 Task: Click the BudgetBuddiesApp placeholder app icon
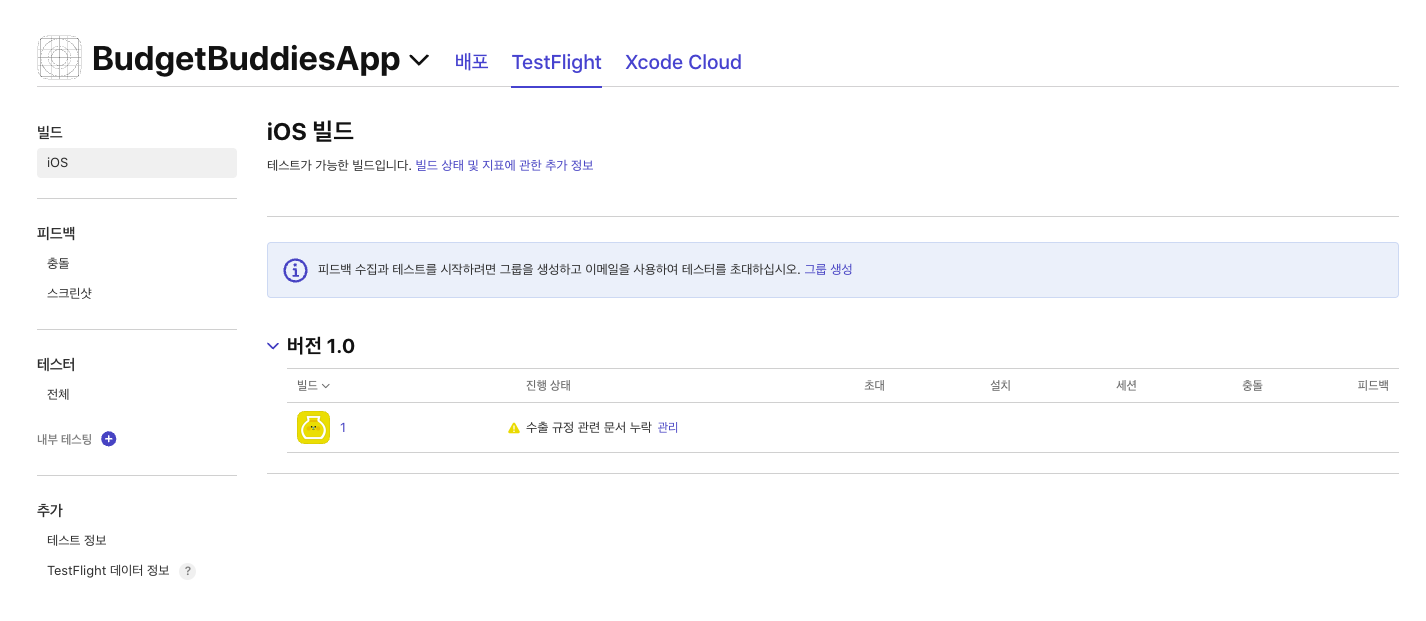[59, 58]
